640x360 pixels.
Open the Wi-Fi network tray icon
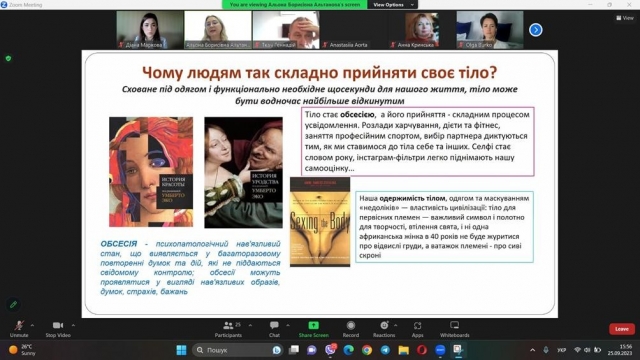577,350
